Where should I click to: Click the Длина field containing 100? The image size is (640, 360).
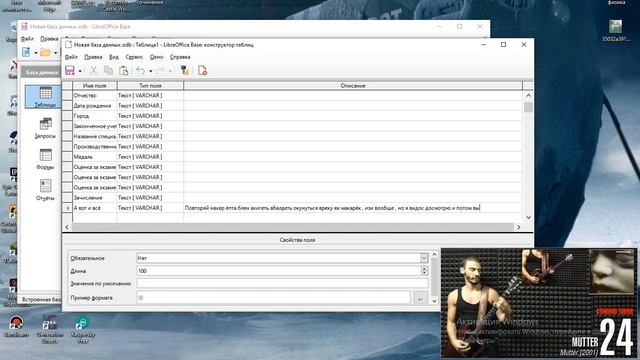pyautogui.click(x=279, y=271)
